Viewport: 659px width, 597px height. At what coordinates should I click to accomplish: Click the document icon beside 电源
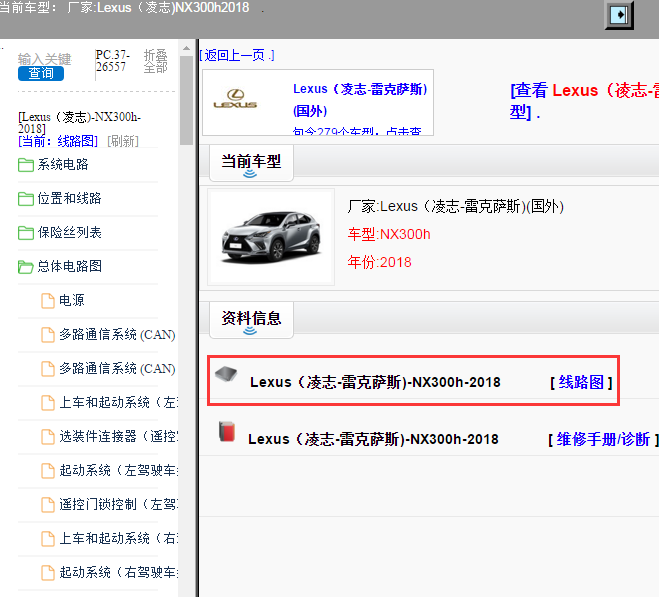click(x=48, y=301)
